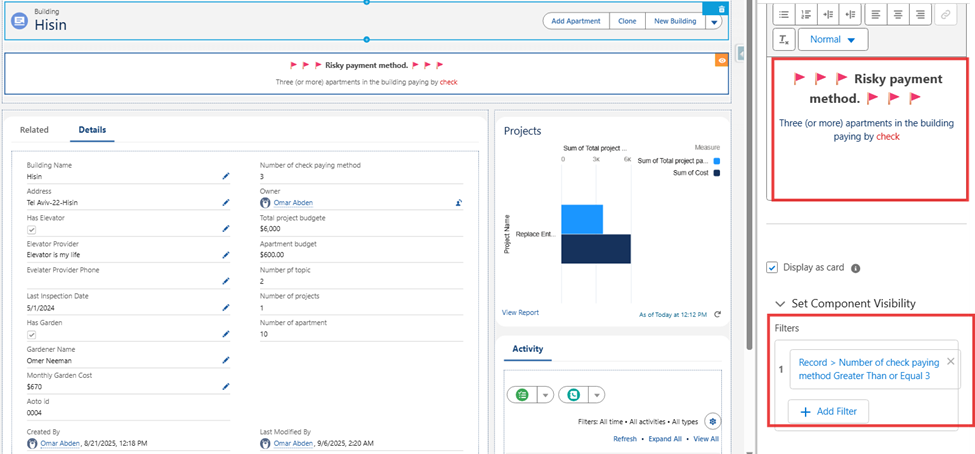Switch to the Related tab
The width and height of the screenshot is (975, 454).
(x=34, y=130)
